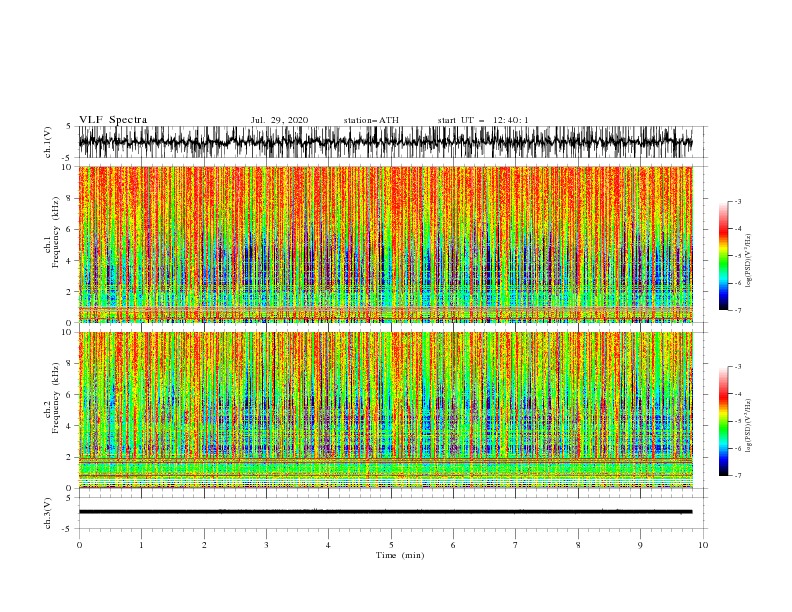Click the "ch.3(V)" axis label

(48, 513)
